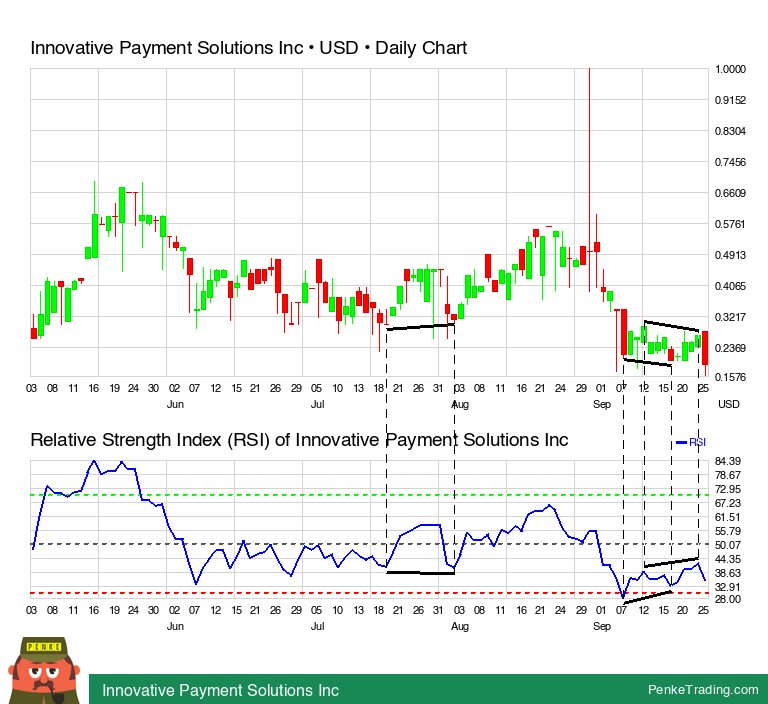The width and height of the screenshot is (768, 704).
Task: Click the RSI legend entry
Action: tap(691, 442)
